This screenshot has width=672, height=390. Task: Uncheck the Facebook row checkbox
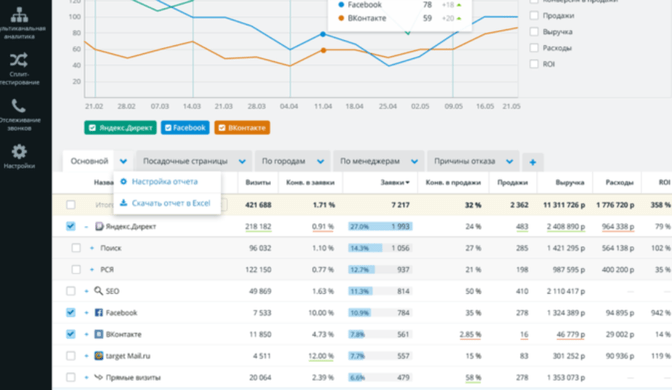(x=71, y=312)
